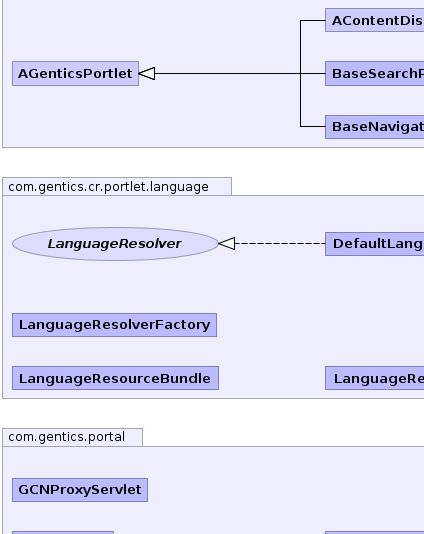Click the partially visible box at bottom right
Viewport: 424px width, 534px height.
click(x=375, y=532)
